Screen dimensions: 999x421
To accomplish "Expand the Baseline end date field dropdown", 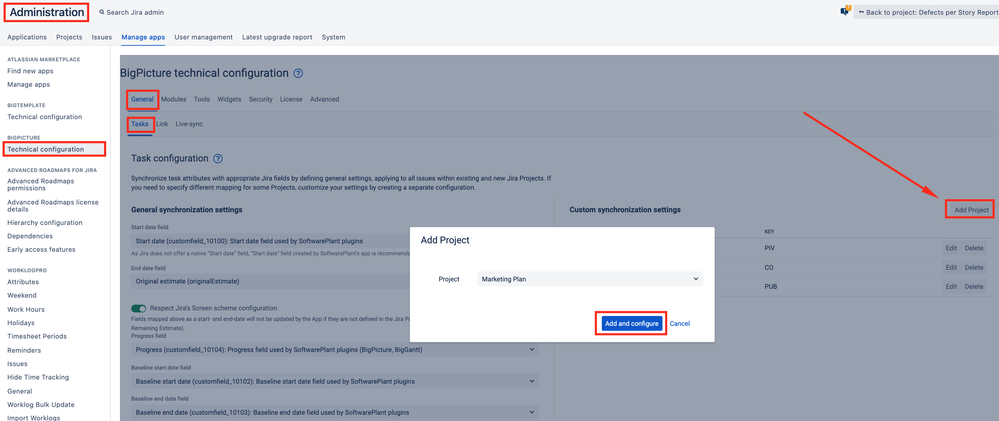I will tap(335, 412).
